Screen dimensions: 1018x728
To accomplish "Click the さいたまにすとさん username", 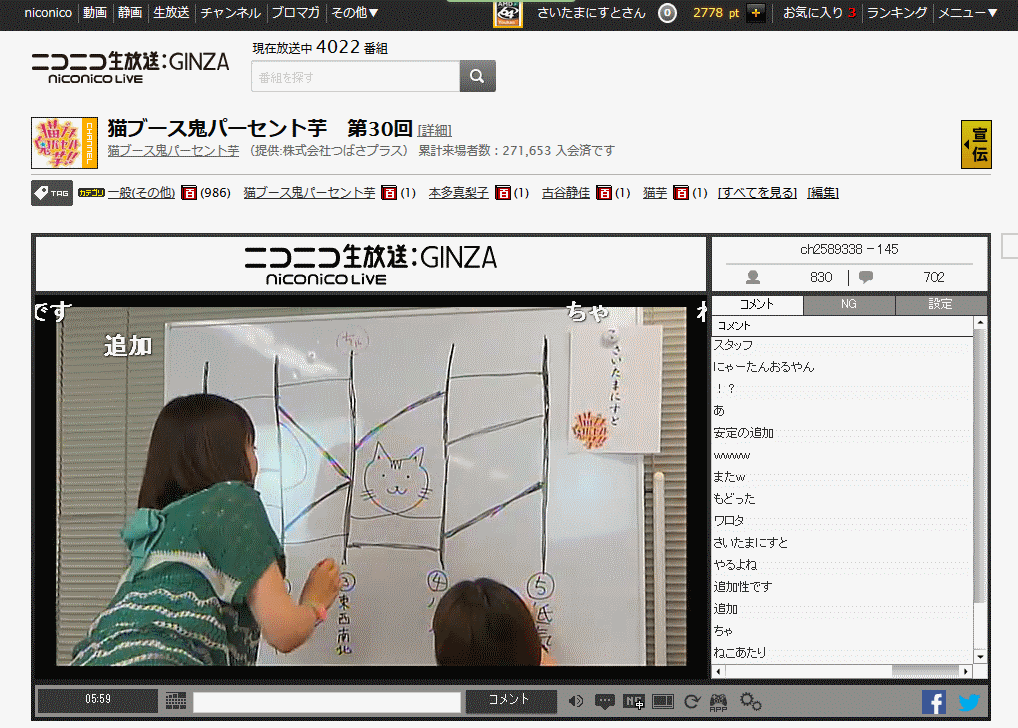I will pyautogui.click(x=591, y=13).
